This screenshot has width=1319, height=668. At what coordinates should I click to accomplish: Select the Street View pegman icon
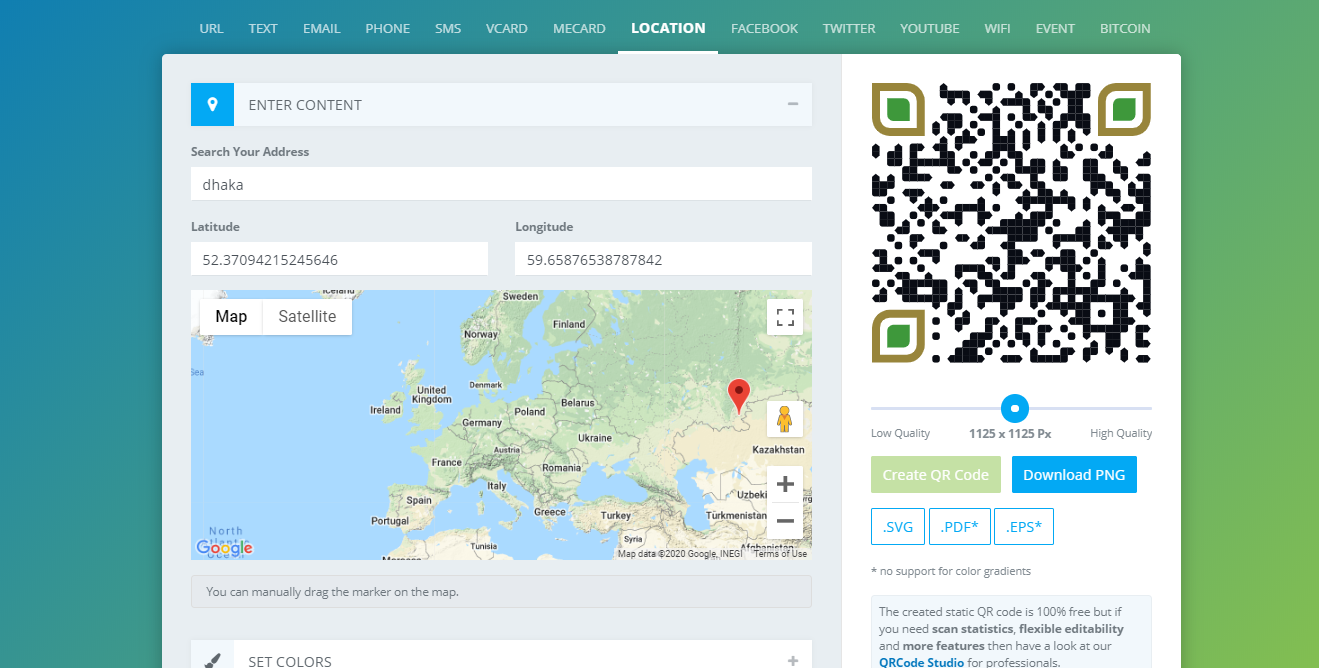785,419
